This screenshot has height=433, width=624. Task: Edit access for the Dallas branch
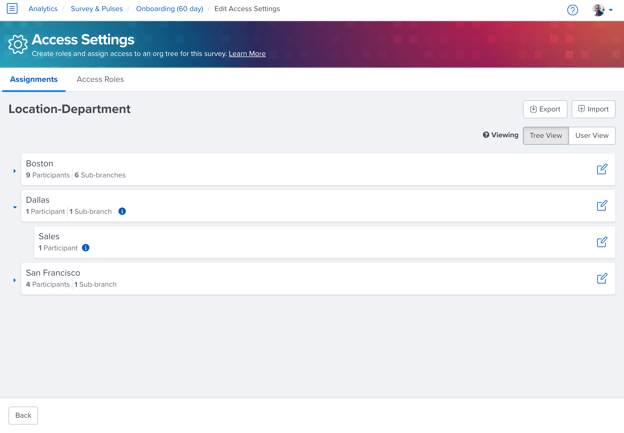click(602, 205)
